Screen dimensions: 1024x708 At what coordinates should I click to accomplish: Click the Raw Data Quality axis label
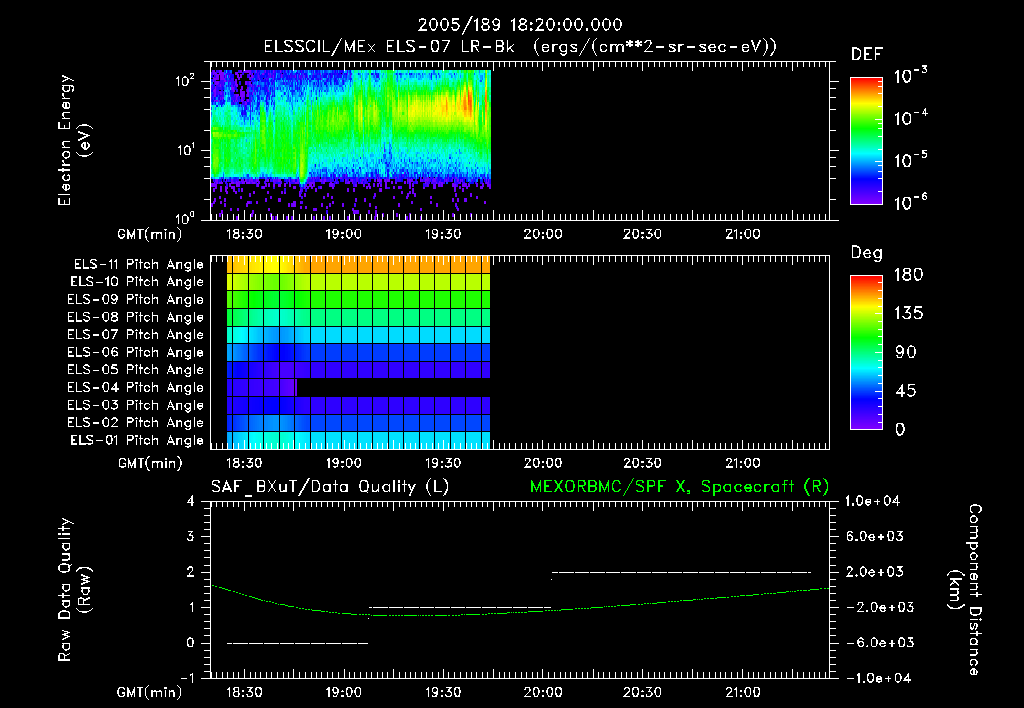74,590
